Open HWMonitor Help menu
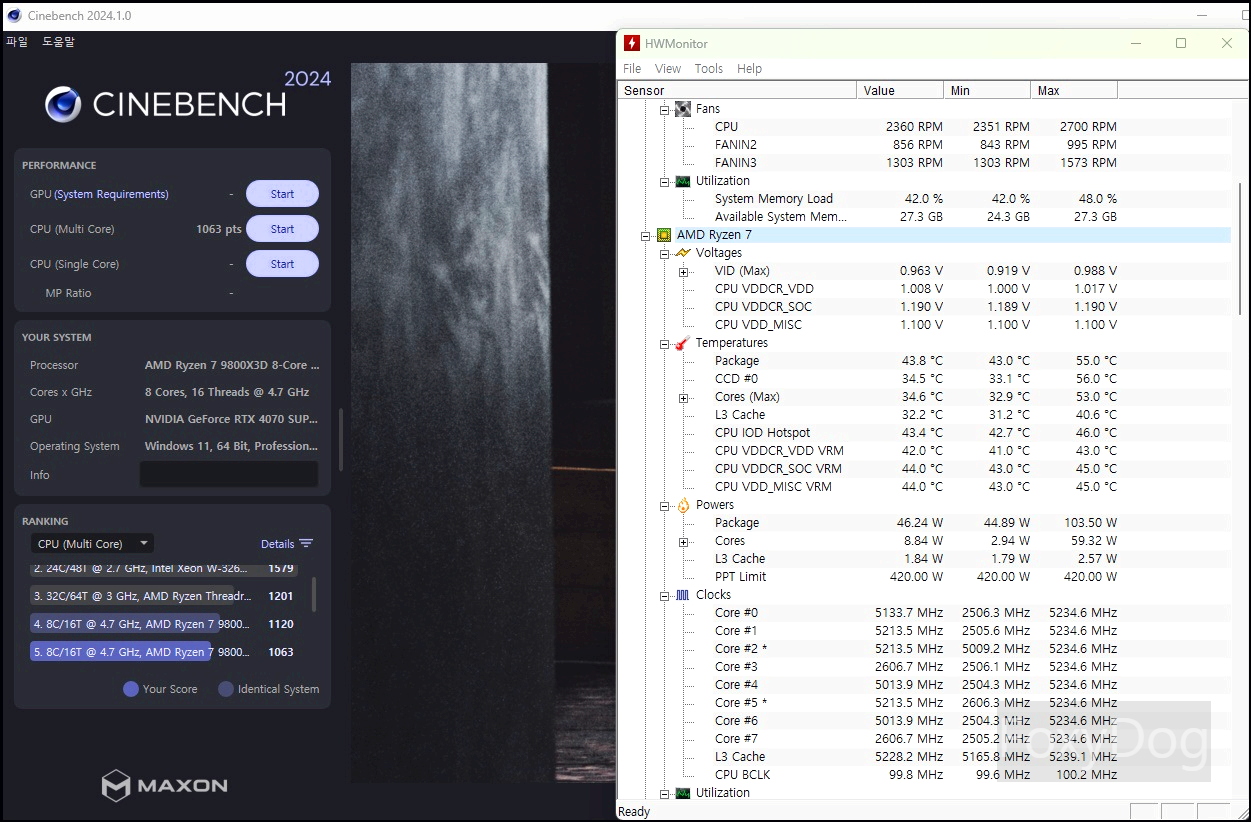Screen dimensions: 1251x822 tap(749, 69)
